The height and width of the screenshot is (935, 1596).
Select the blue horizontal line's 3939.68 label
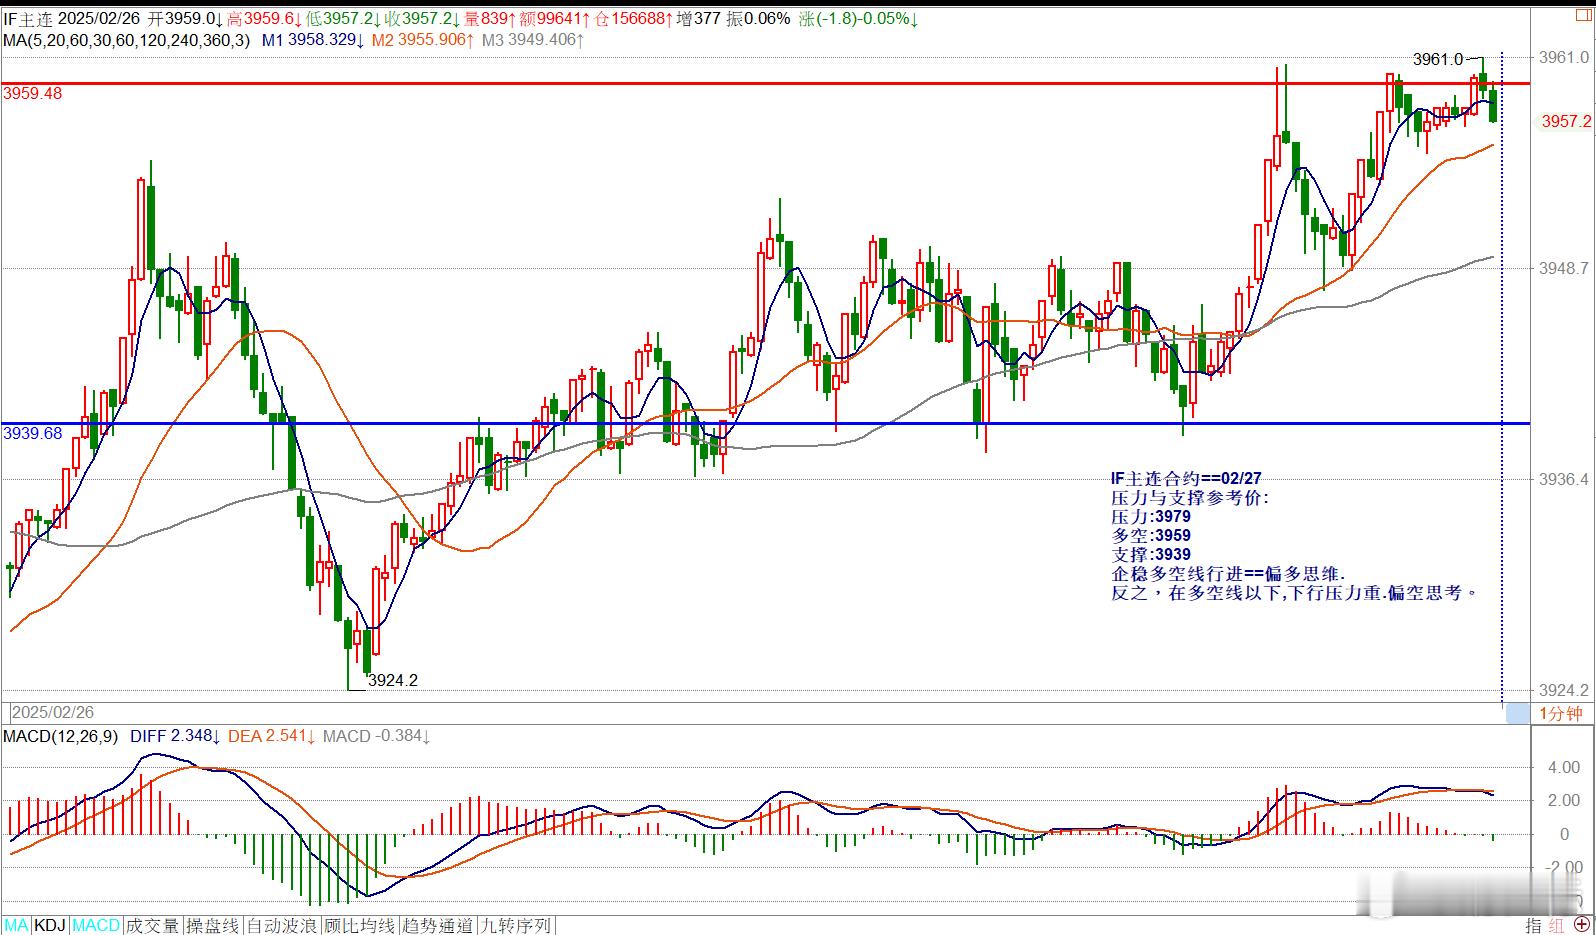[x=33, y=433]
